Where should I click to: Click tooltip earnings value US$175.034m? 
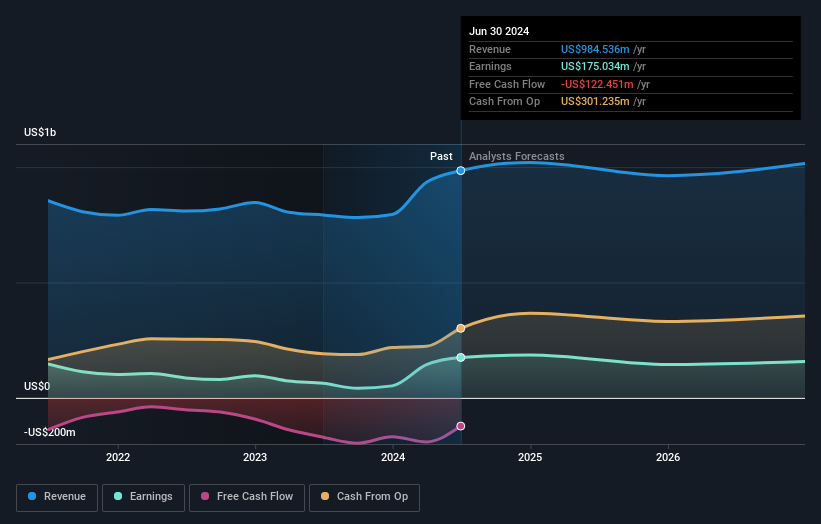coord(595,66)
